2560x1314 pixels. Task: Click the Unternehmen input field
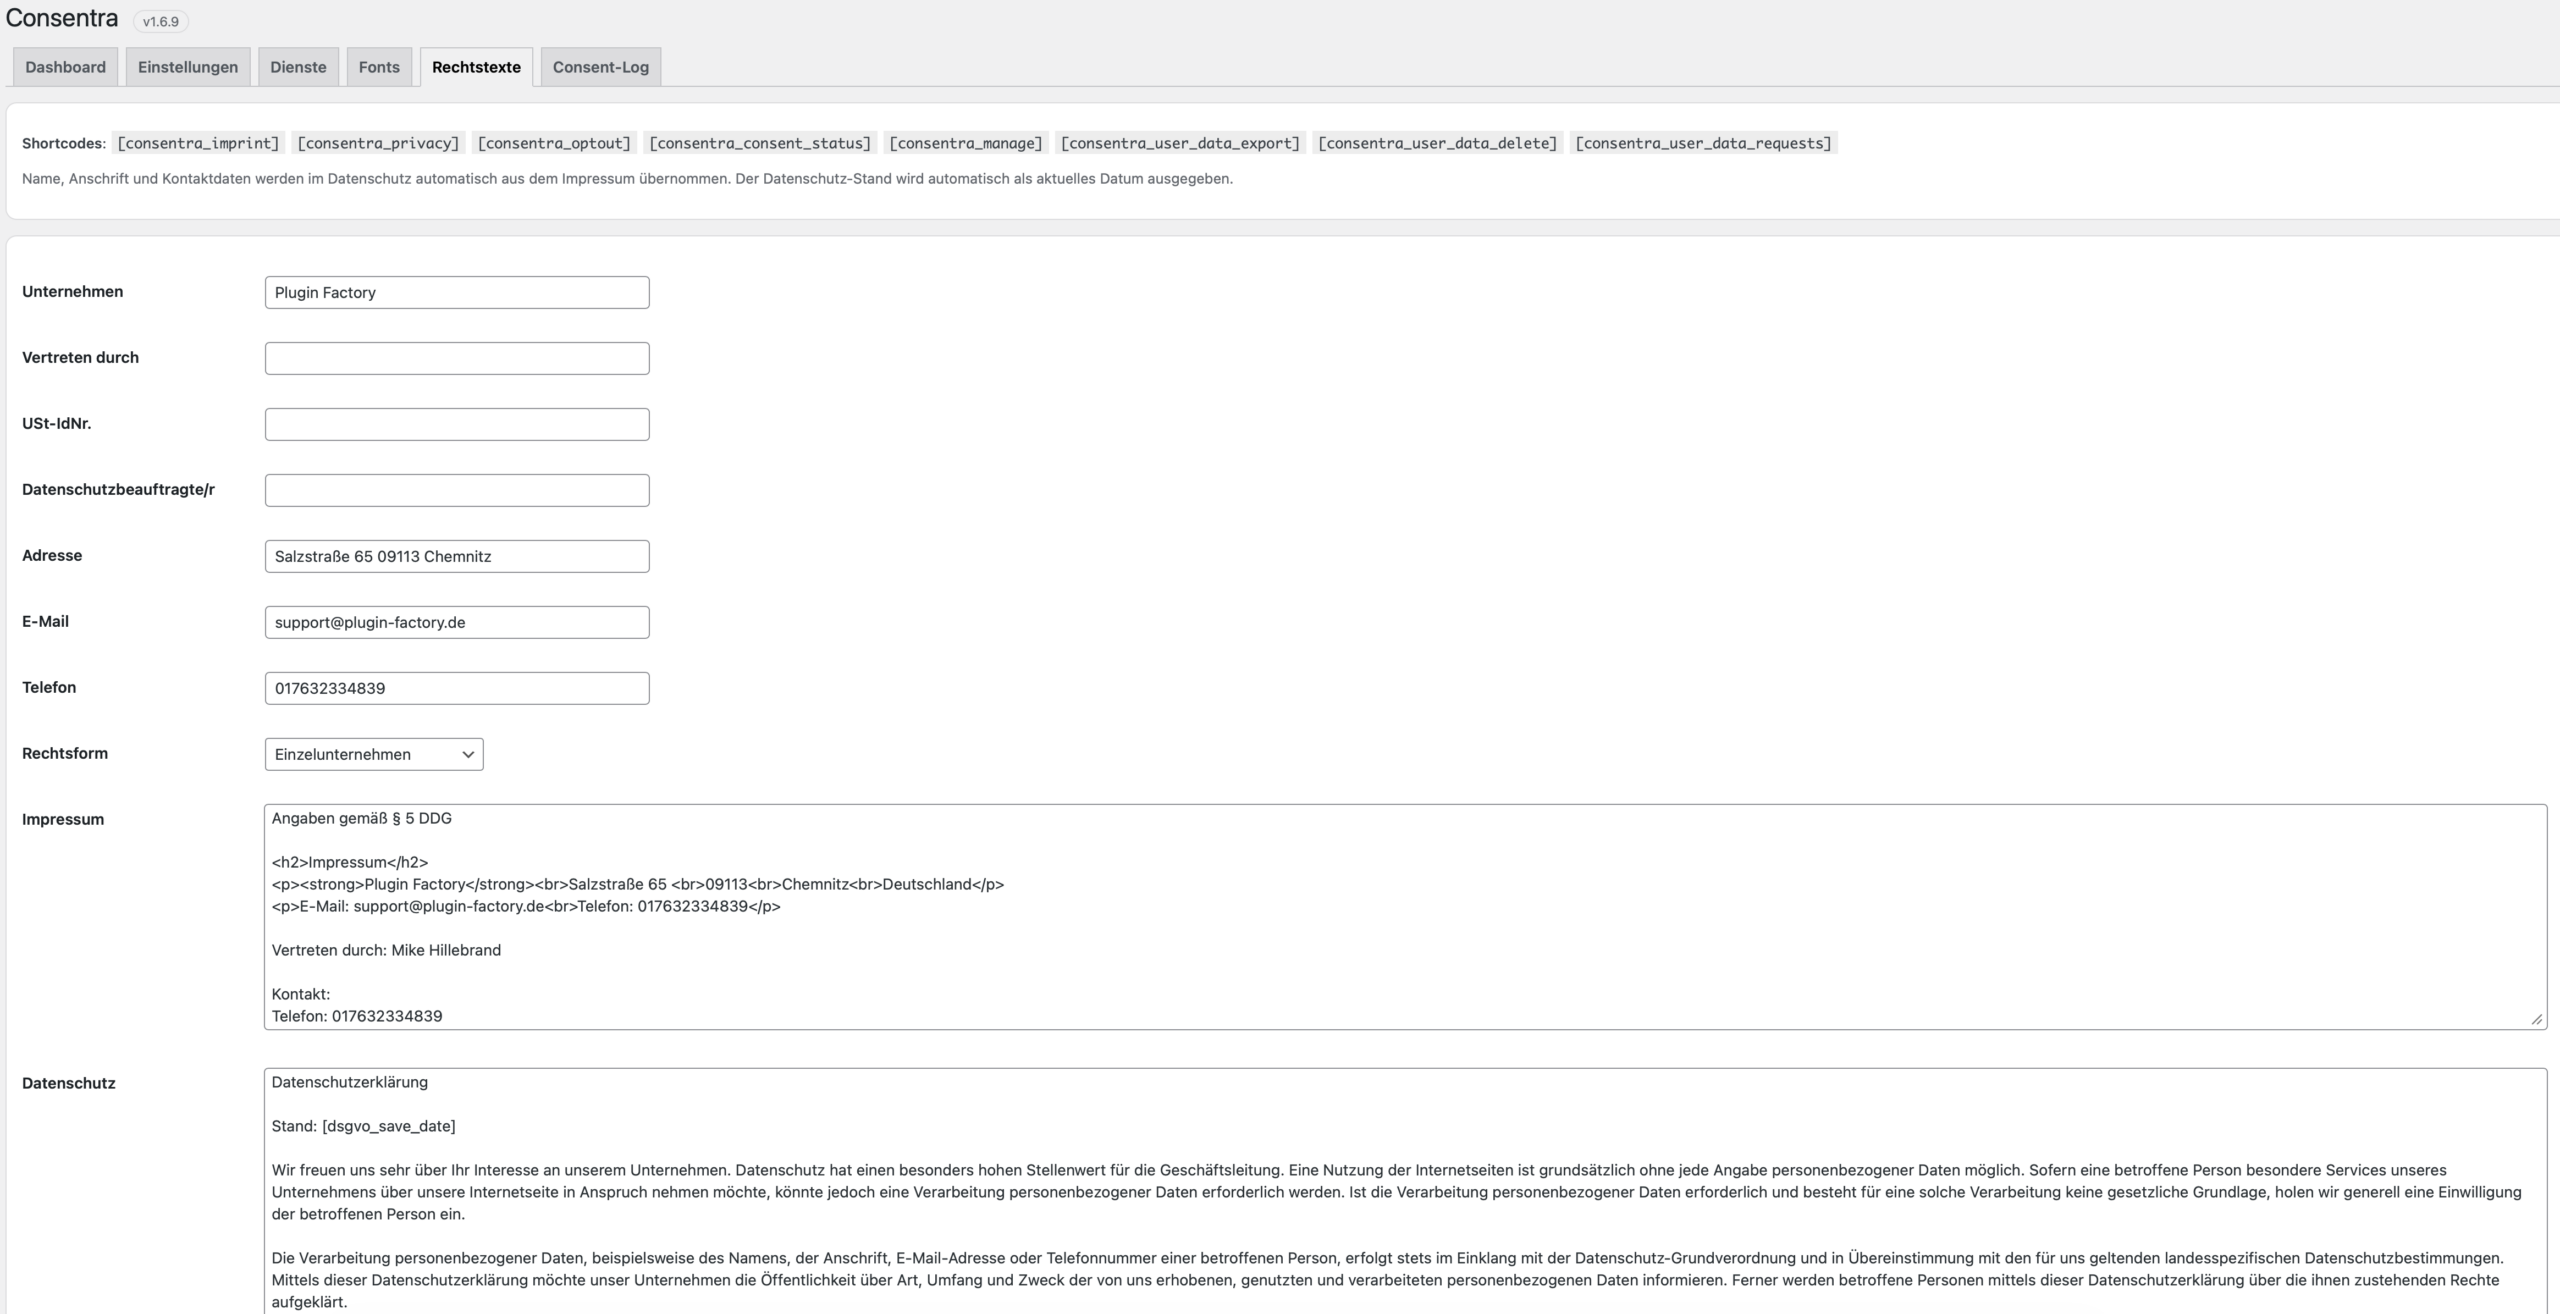point(457,293)
